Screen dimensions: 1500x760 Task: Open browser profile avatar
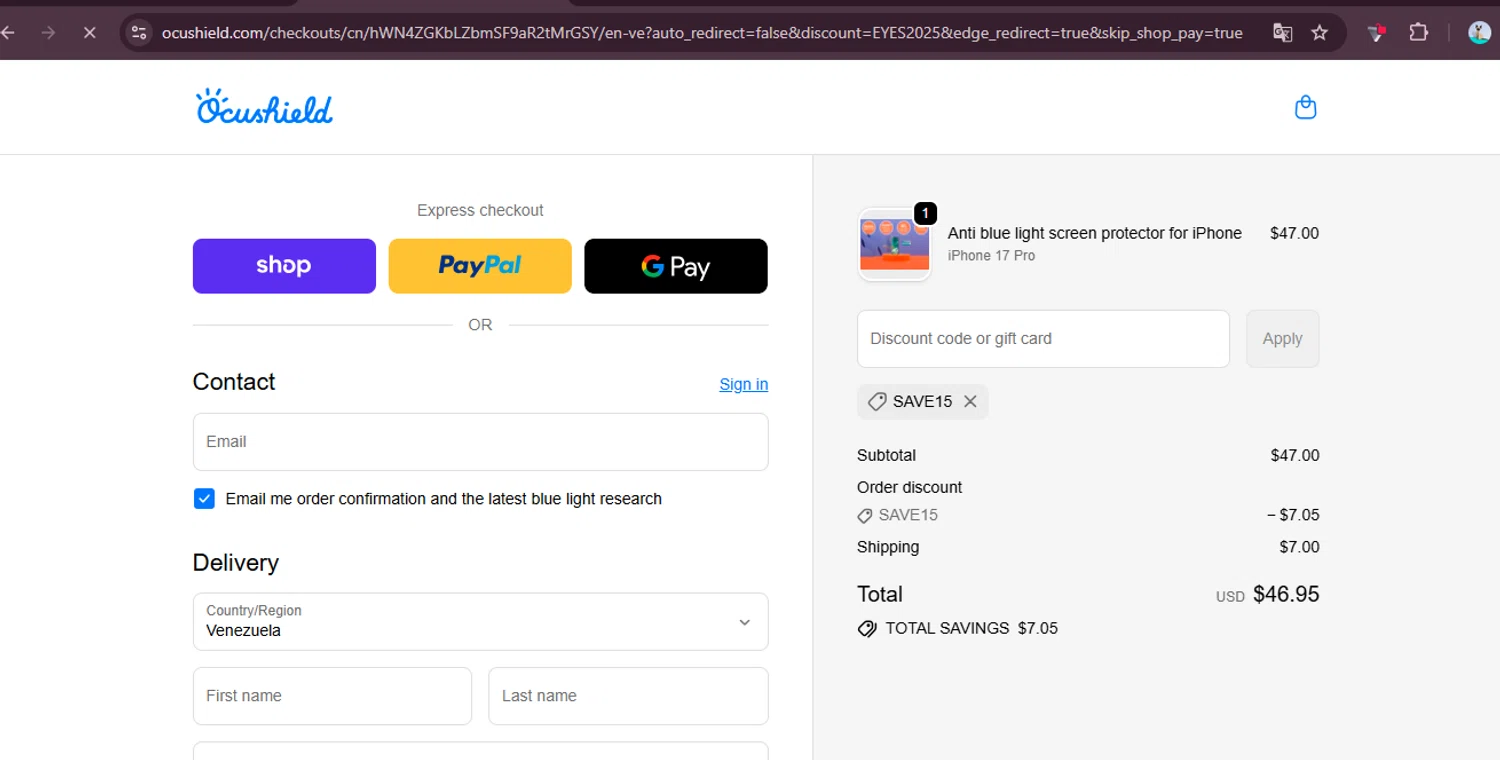tap(1479, 33)
